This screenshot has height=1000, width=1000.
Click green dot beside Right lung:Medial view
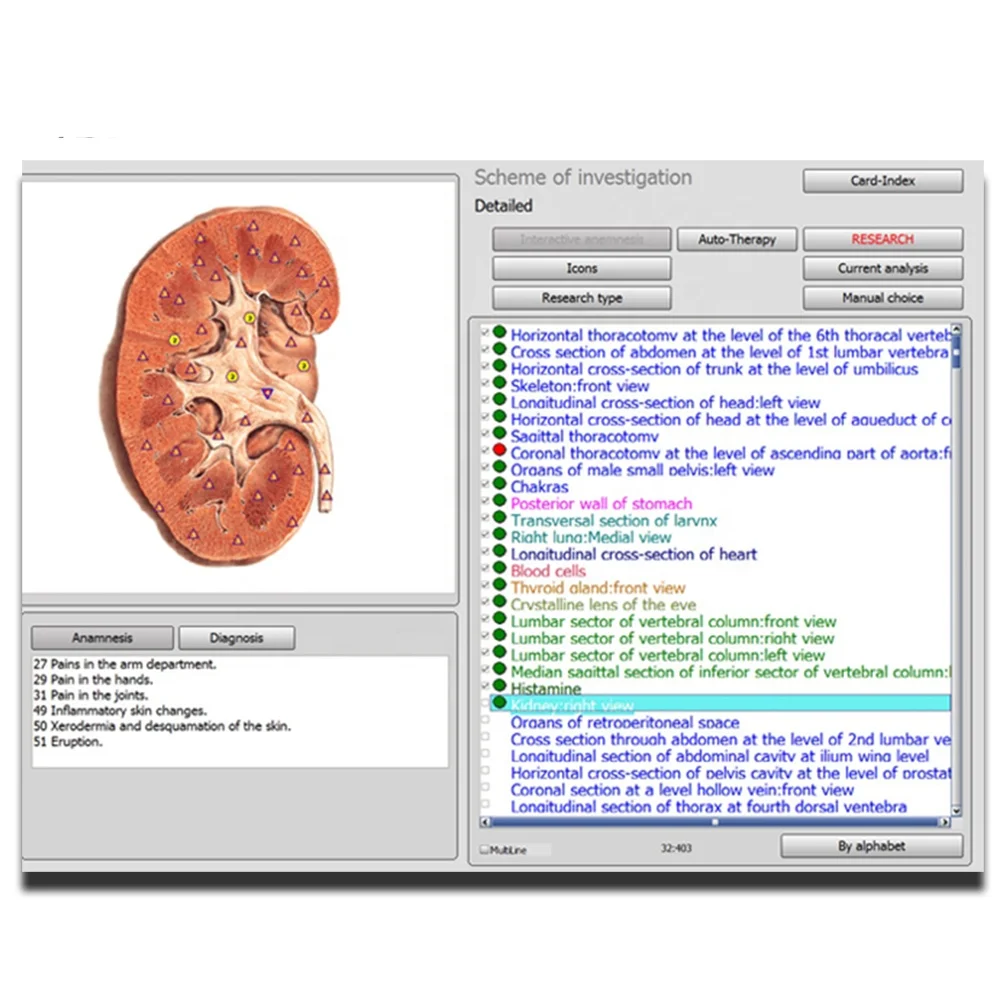click(499, 534)
